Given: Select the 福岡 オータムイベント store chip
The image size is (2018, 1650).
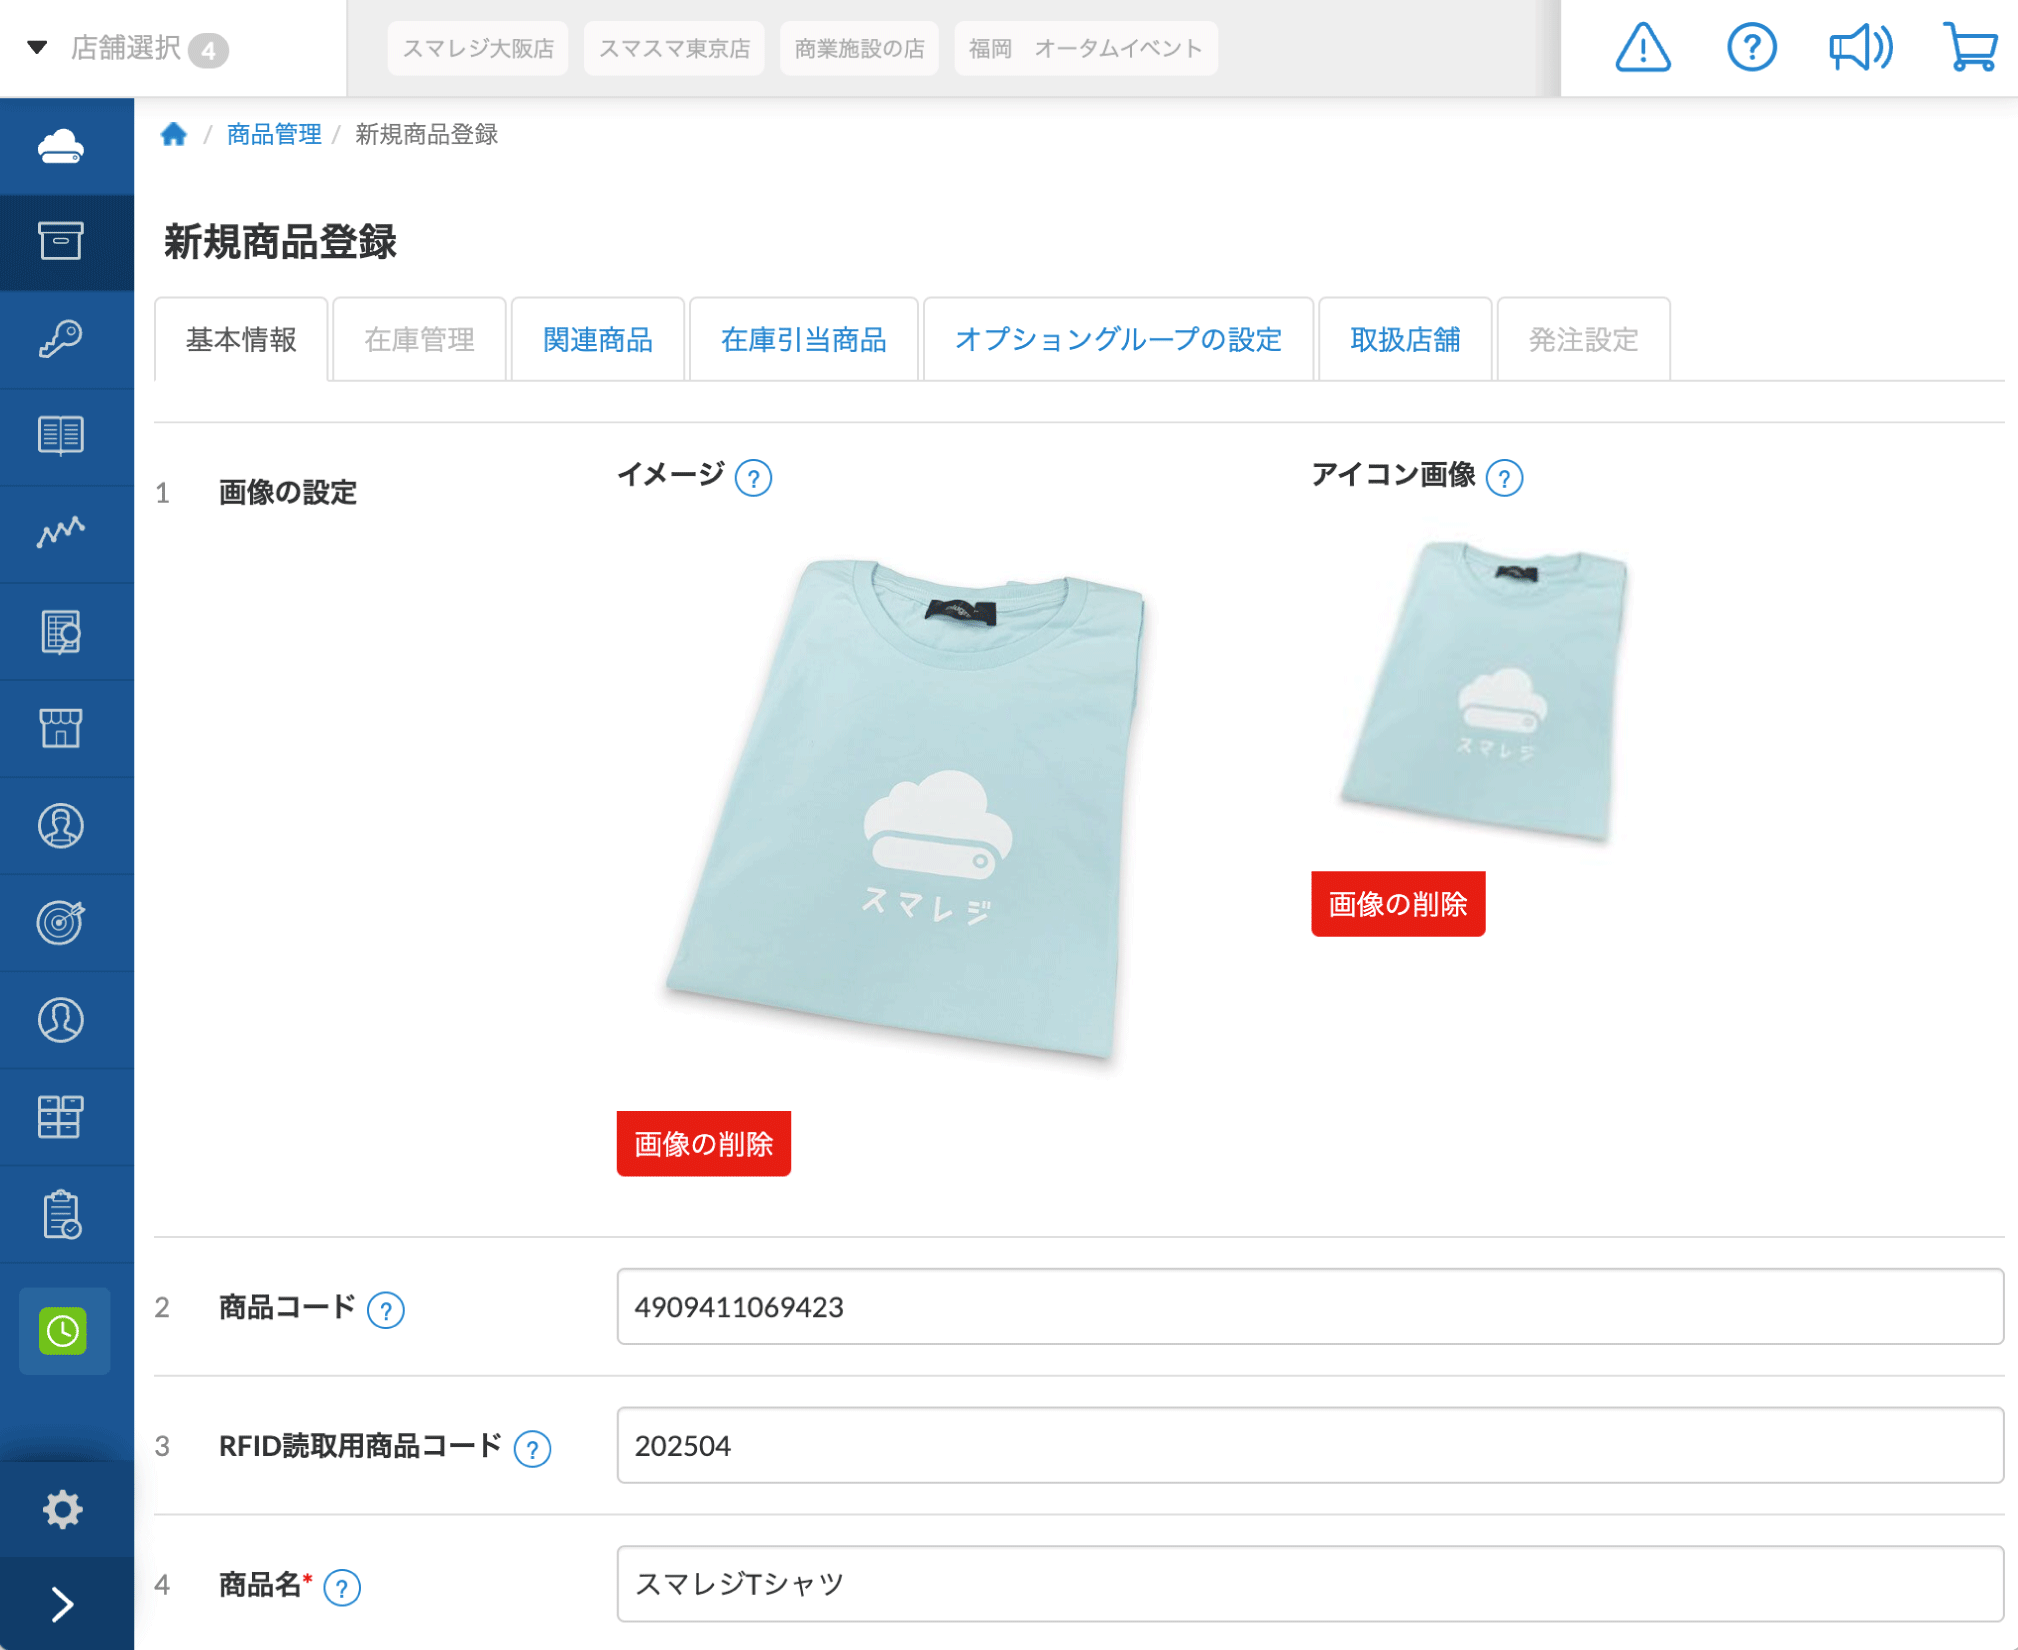Looking at the screenshot, I should 1085,48.
